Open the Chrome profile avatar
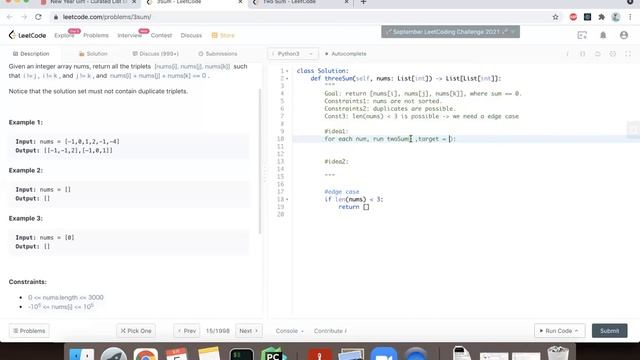 (x=616, y=17)
